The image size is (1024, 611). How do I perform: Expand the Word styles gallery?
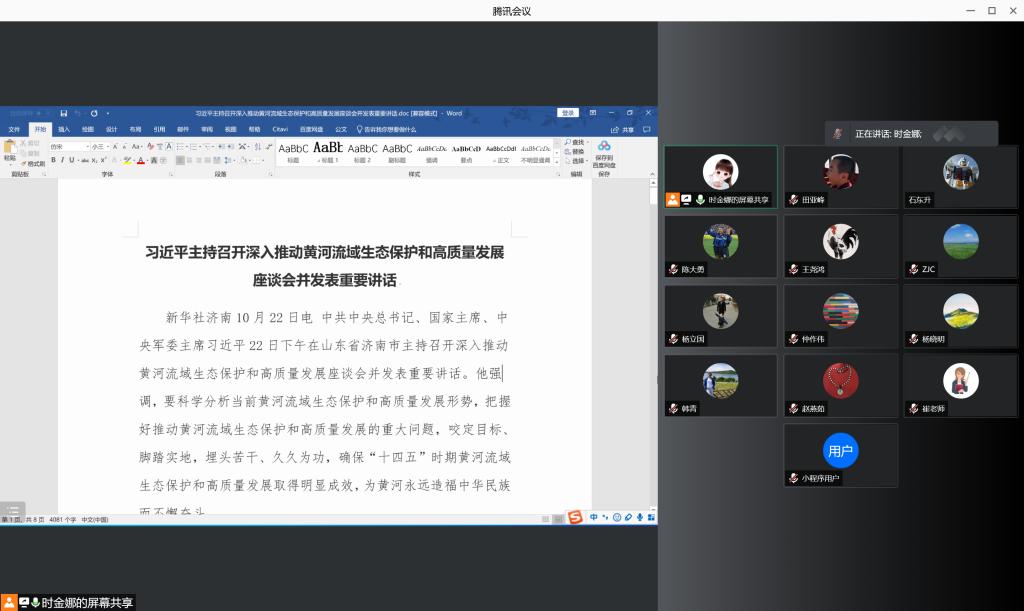point(555,160)
